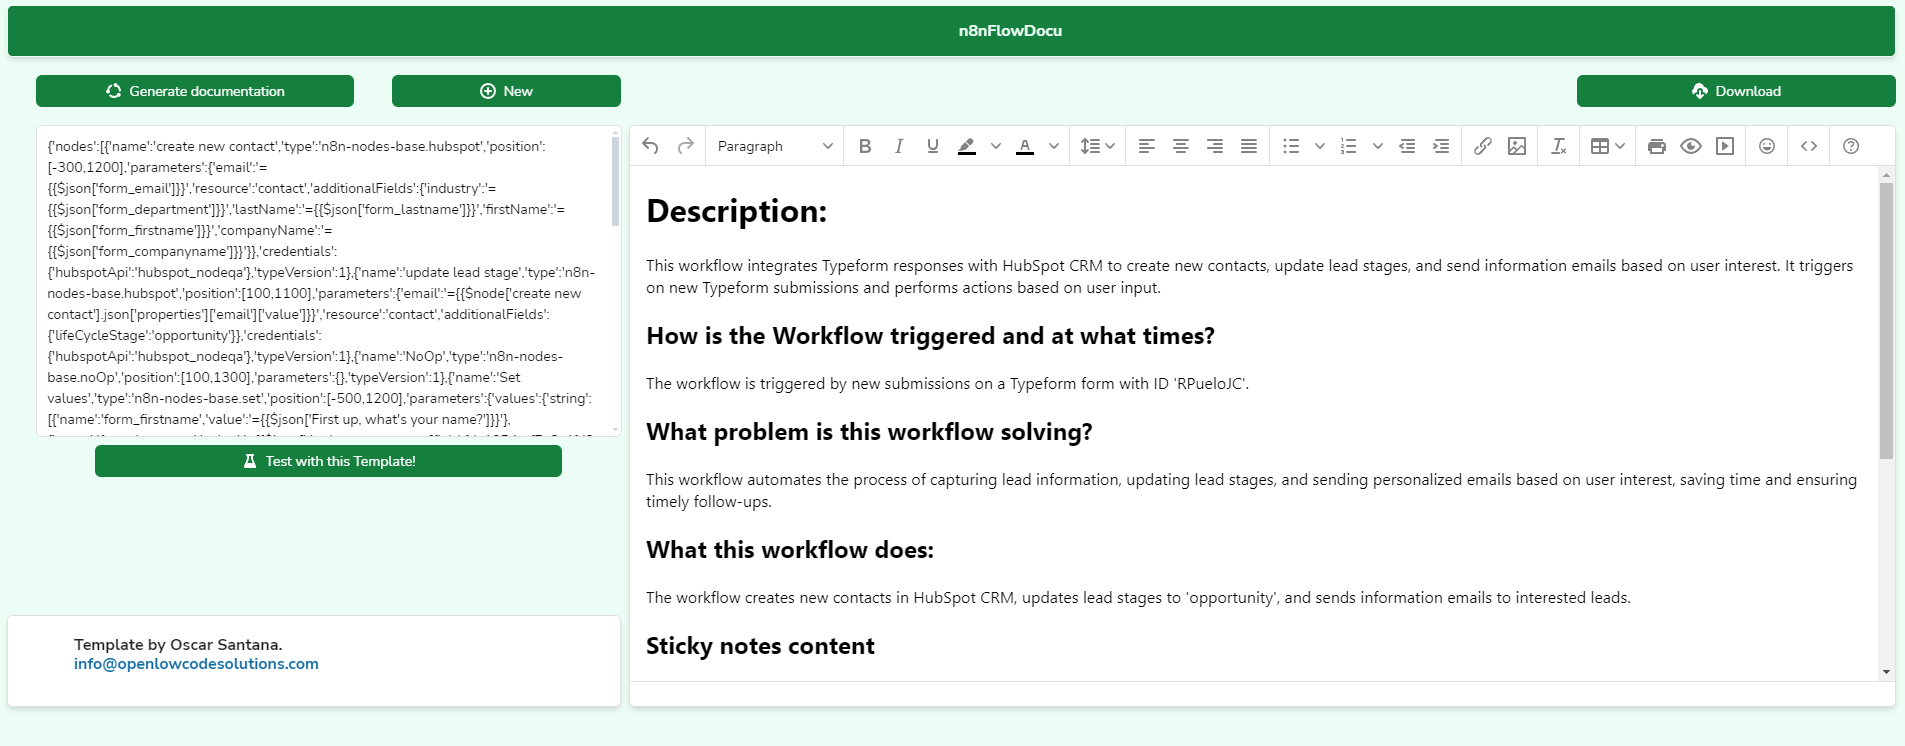Click the undo arrow icon
1905x746 pixels.
[650, 146]
